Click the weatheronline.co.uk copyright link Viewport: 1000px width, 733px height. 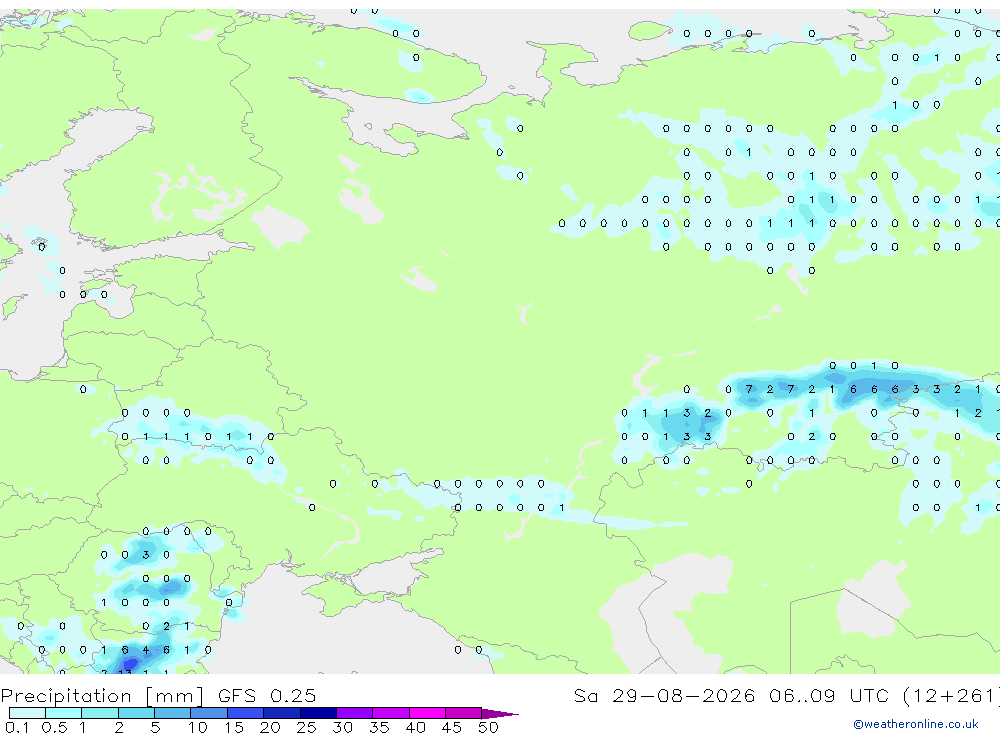916,724
